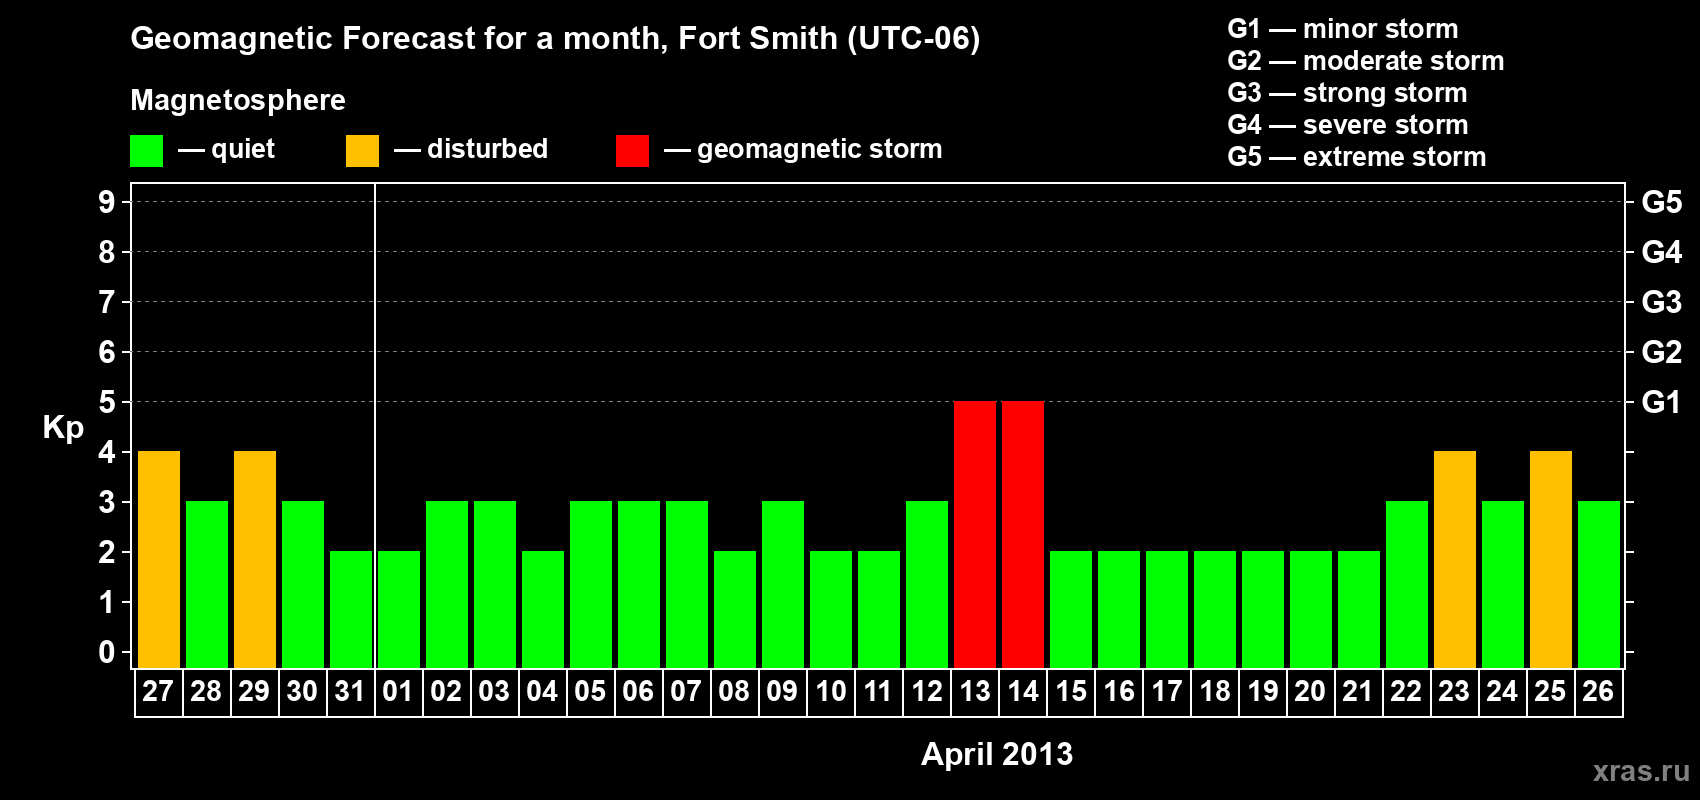Click the G2 label on right axis
Viewport: 1700px width, 800px height.
tap(1662, 352)
